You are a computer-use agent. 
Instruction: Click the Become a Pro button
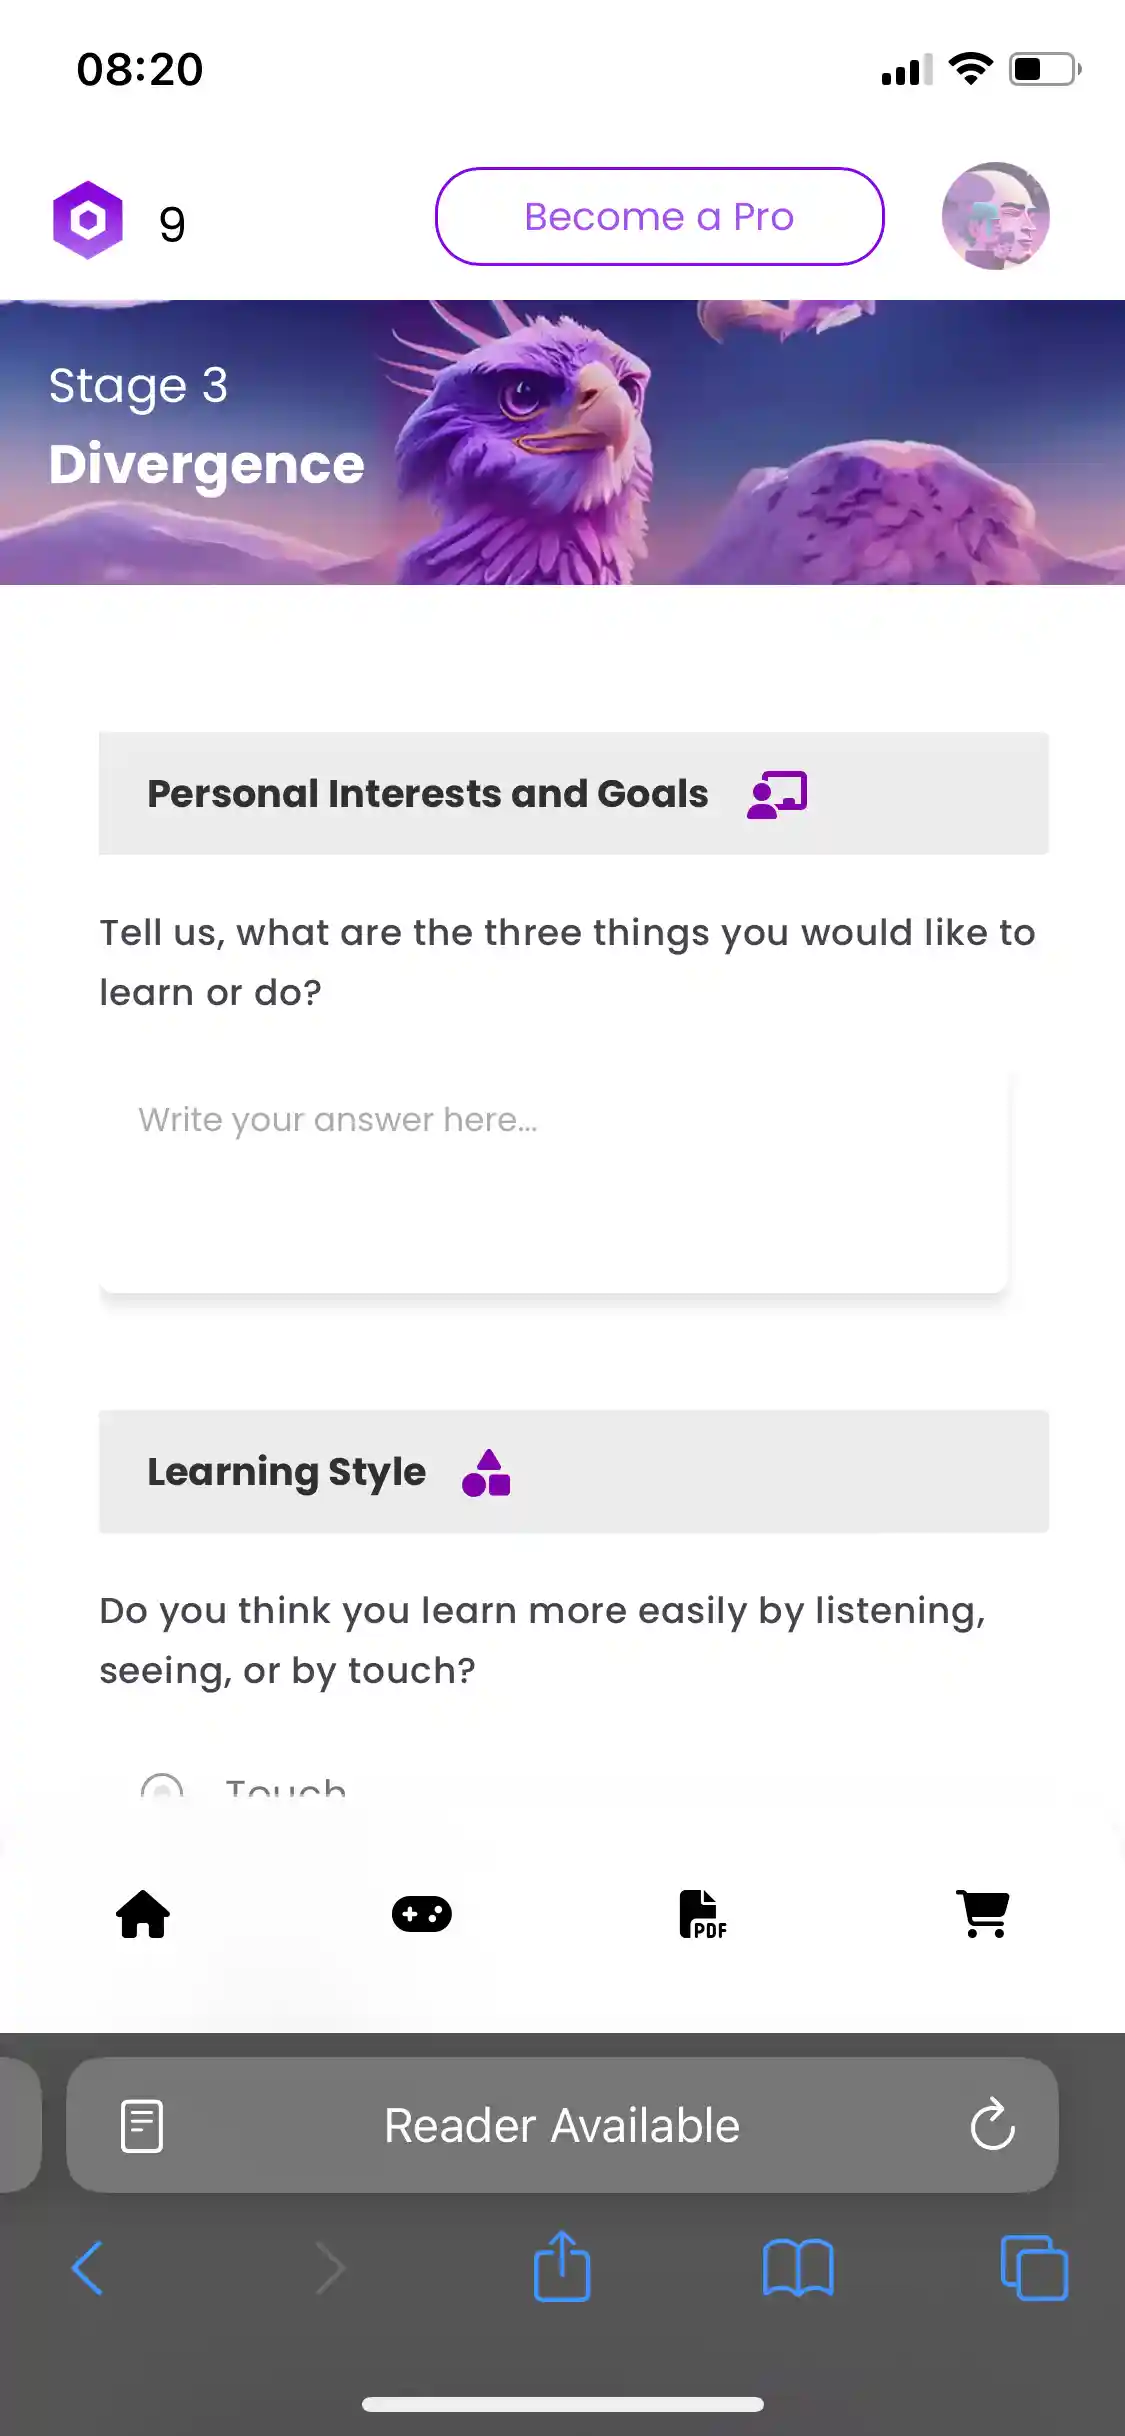[659, 216]
